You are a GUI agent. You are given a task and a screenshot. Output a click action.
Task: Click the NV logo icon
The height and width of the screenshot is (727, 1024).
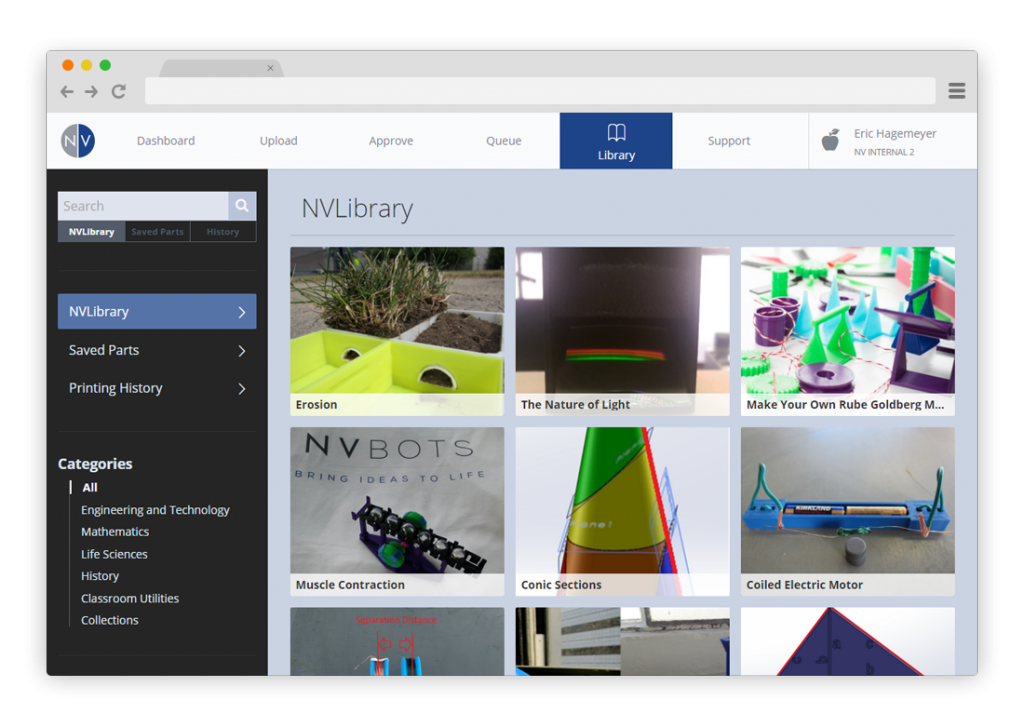(78, 140)
